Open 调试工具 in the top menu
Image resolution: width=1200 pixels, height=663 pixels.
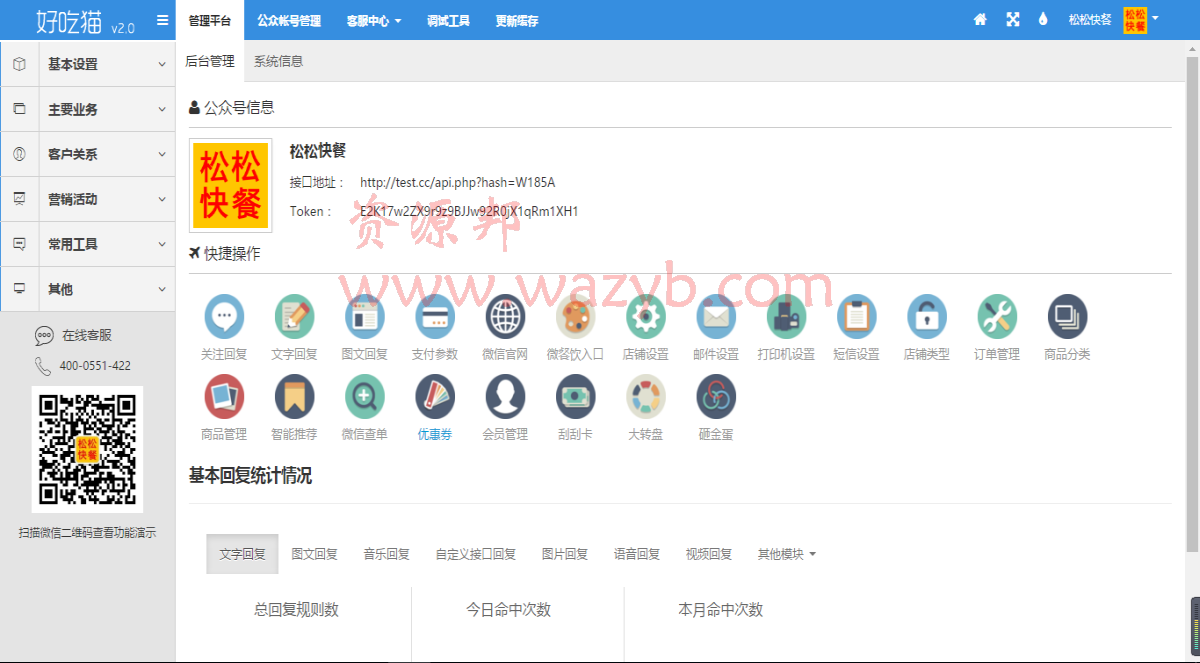coord(448,20)
